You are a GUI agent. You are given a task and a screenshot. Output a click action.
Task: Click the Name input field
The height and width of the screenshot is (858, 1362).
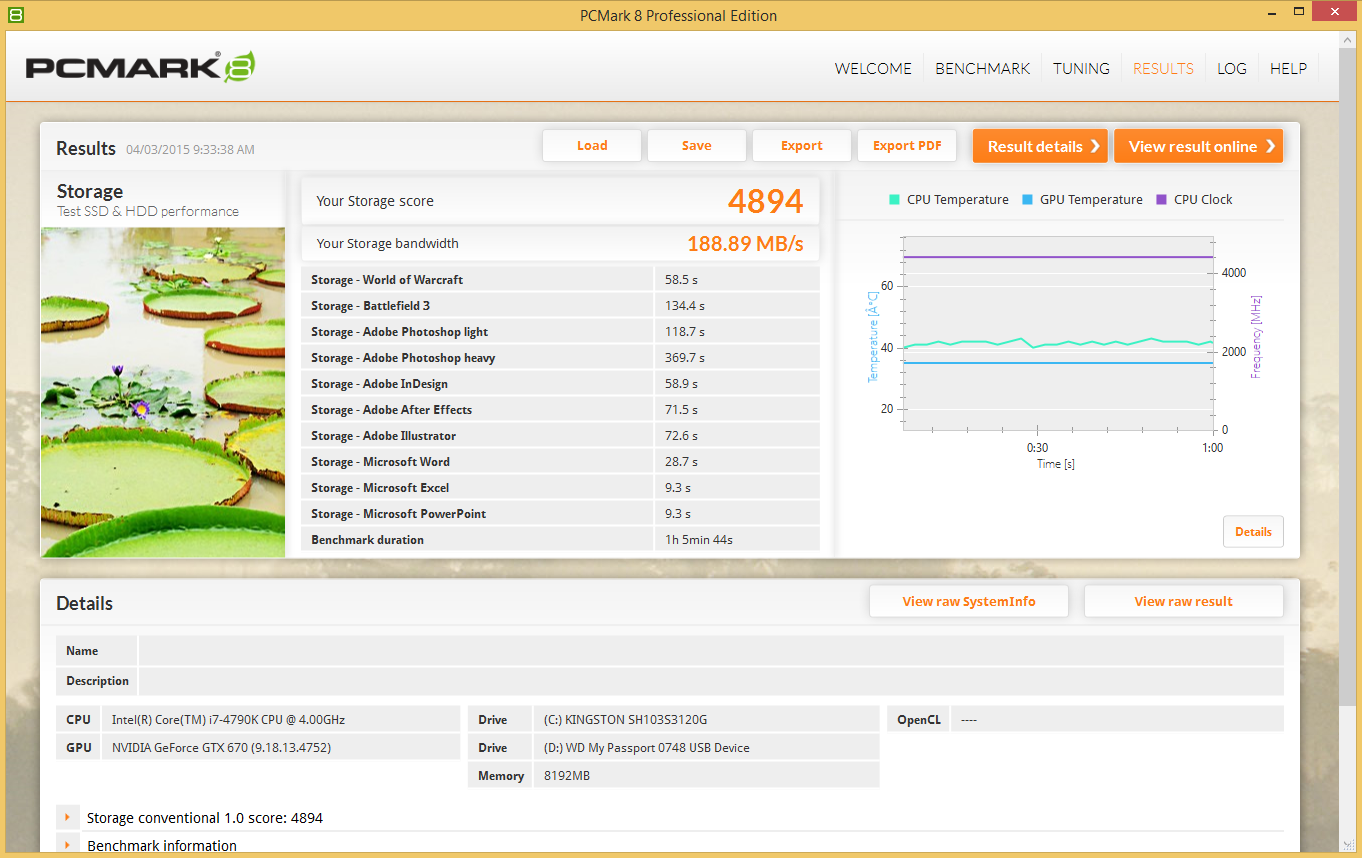pyautogui.click(x=711, y=651)
